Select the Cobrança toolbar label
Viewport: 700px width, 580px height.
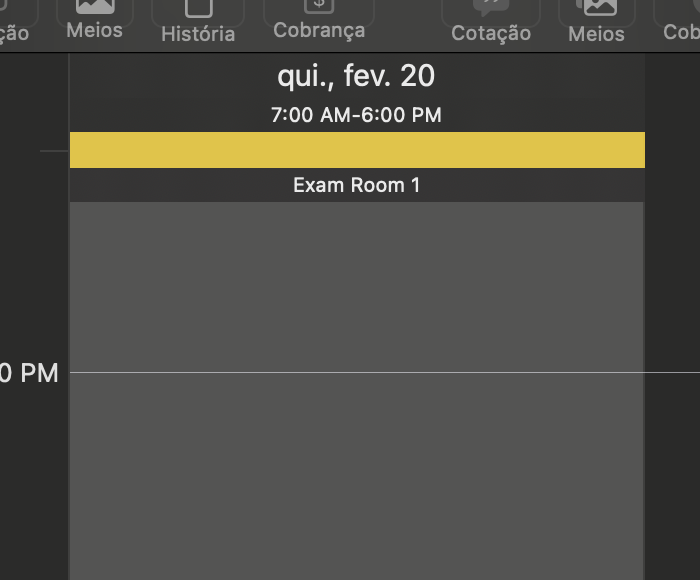point(319,31)
